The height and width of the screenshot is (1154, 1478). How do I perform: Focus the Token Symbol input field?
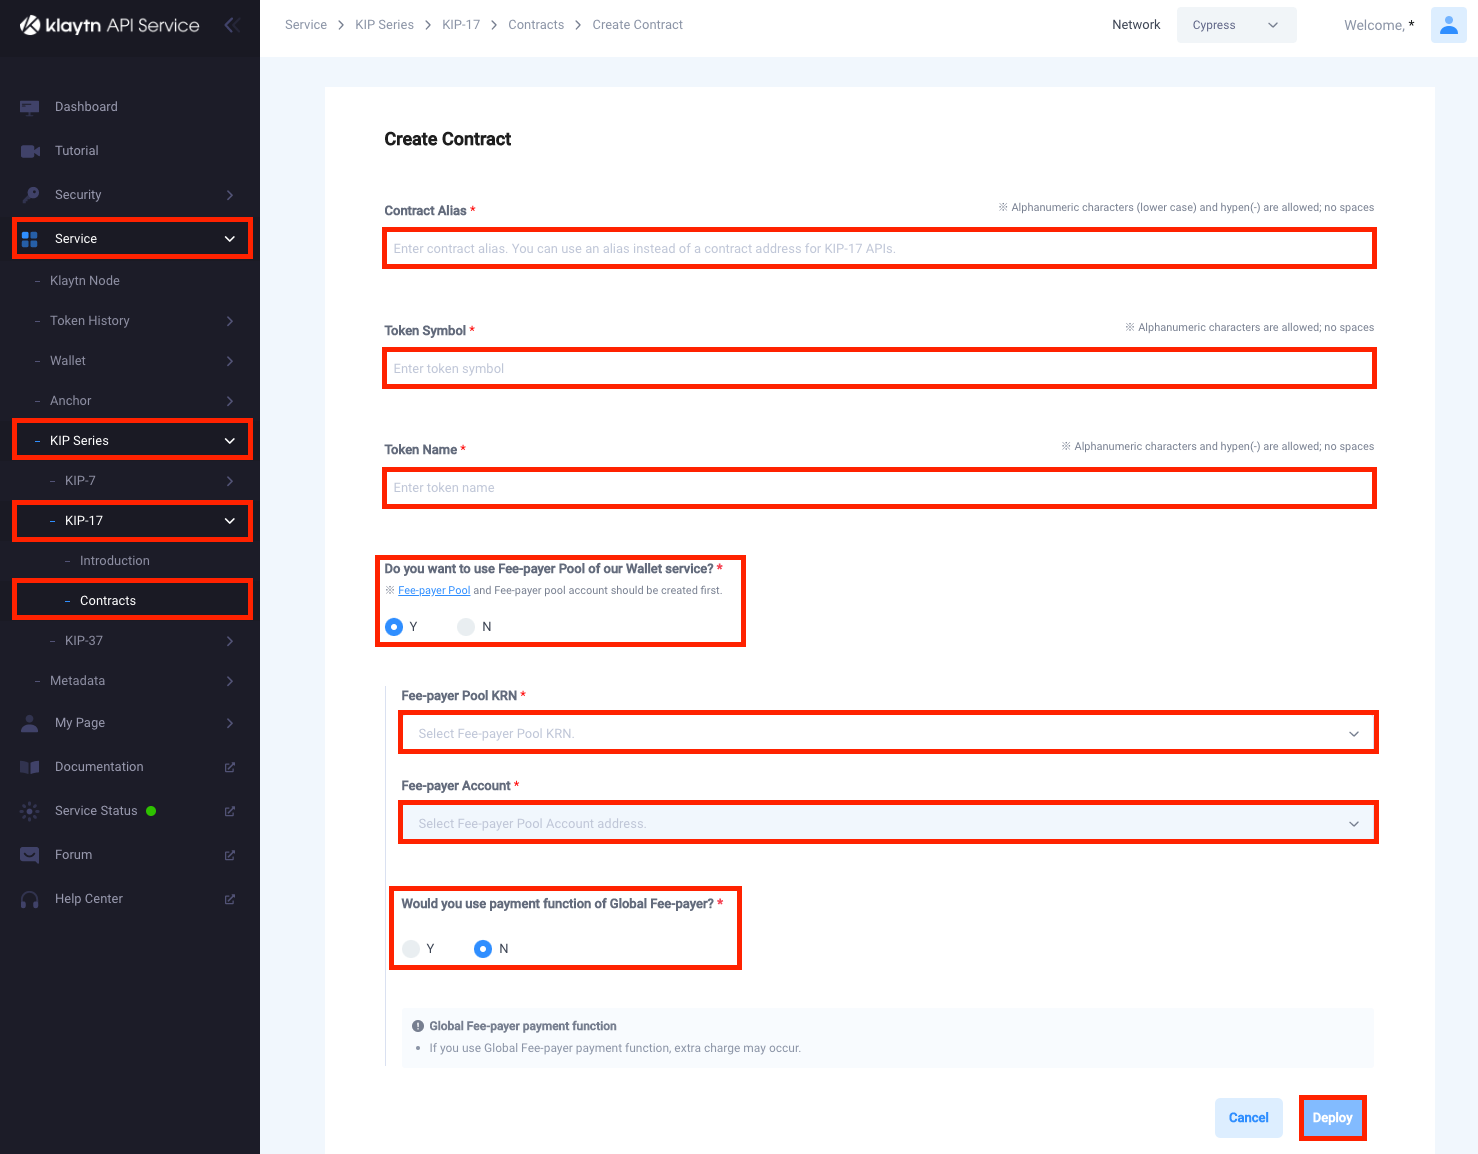pyautogui.click(x=880, y=368)
